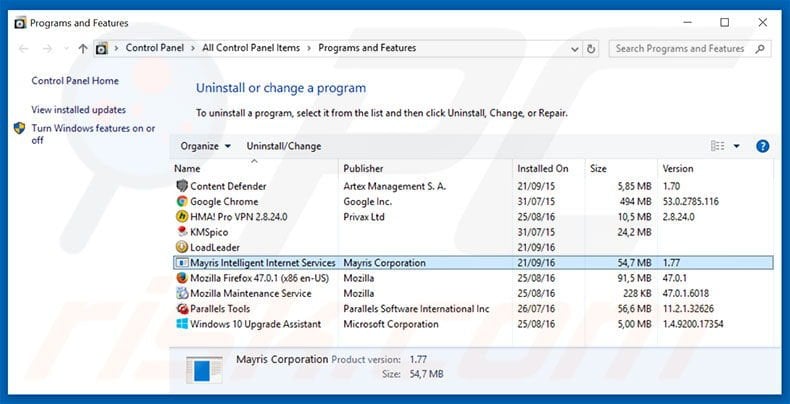Click the Windows features shield icon
This screenshot has height=404, width=790.
pos(20,128)
